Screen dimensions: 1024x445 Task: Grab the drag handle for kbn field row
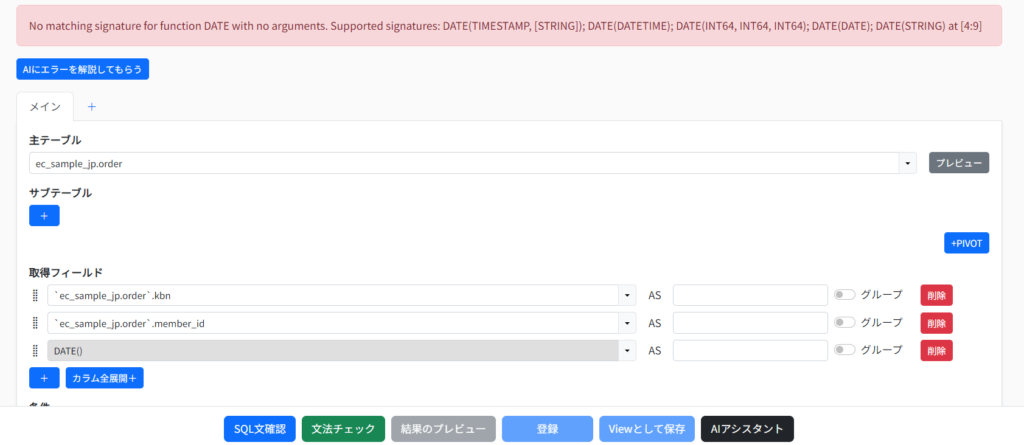pyautogui.click(x=36, y=295)
